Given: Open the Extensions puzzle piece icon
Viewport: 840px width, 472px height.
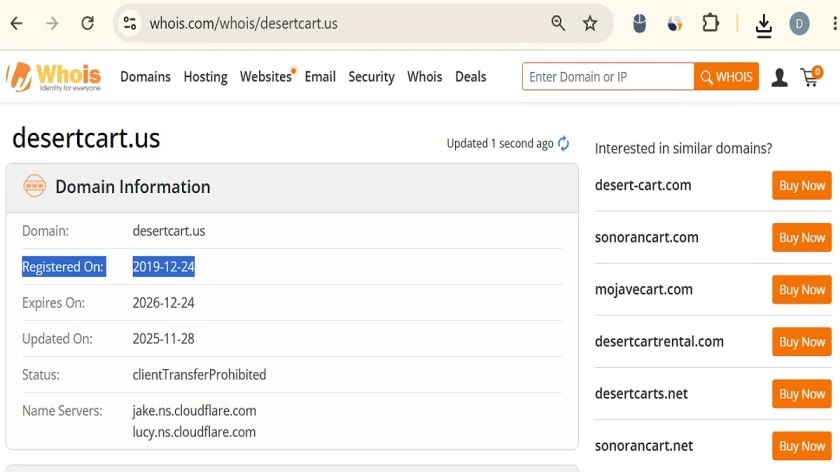Looking at the screenshot, I should tap(710, 23).
